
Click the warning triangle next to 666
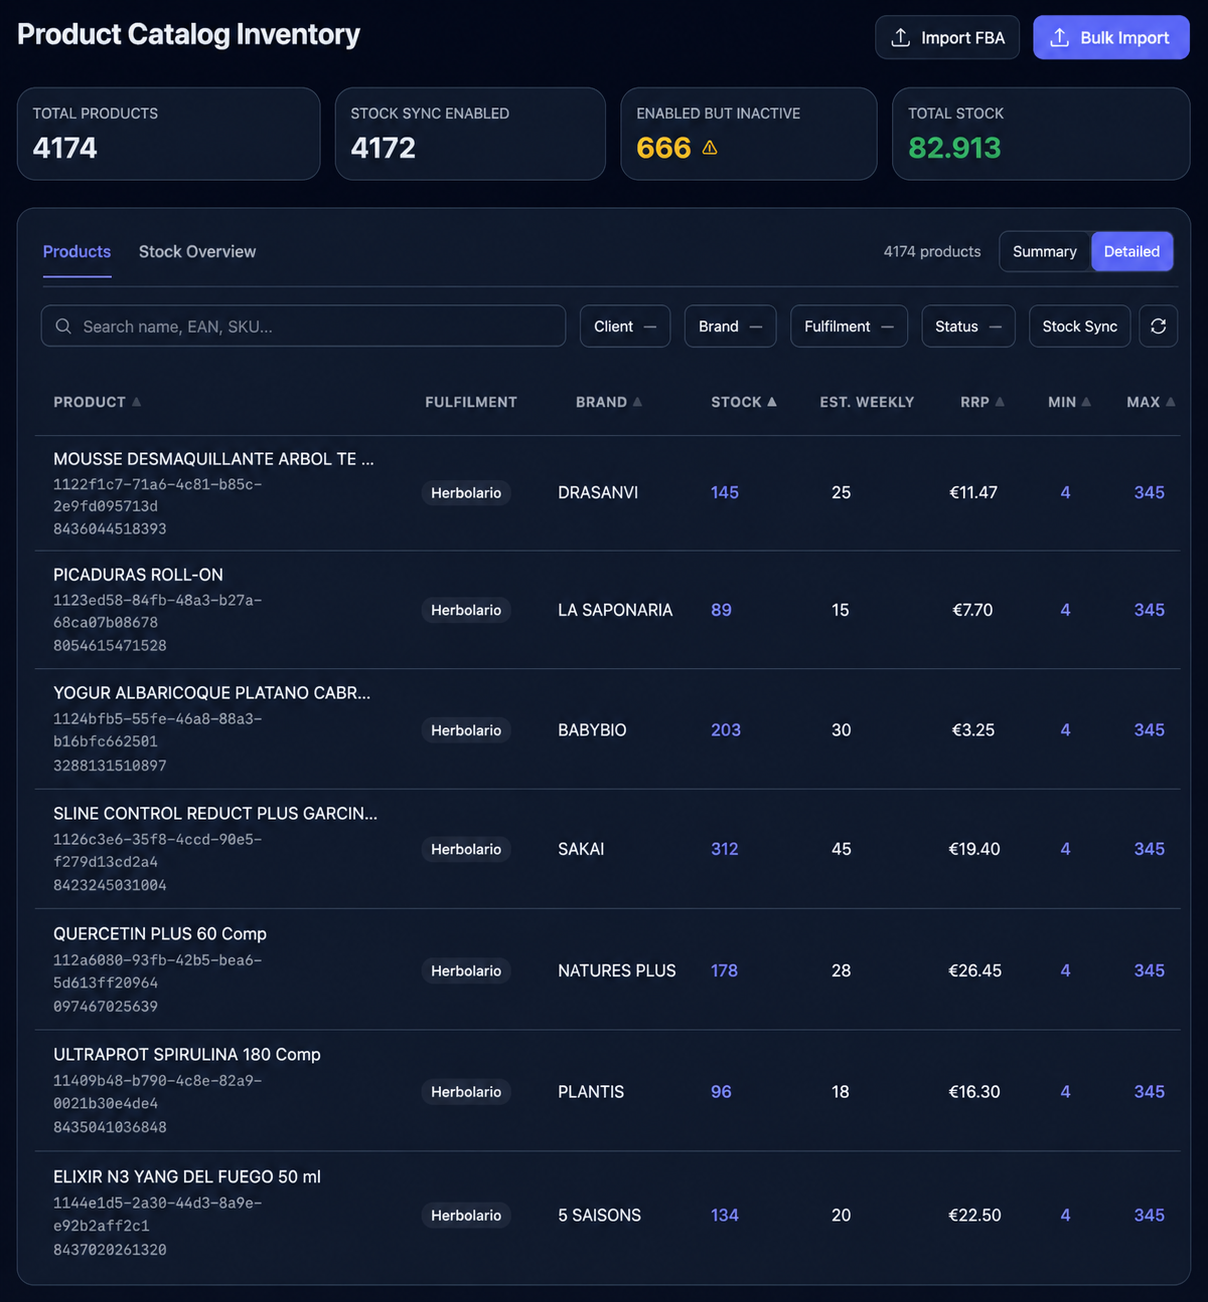click(x=710, y=148)
